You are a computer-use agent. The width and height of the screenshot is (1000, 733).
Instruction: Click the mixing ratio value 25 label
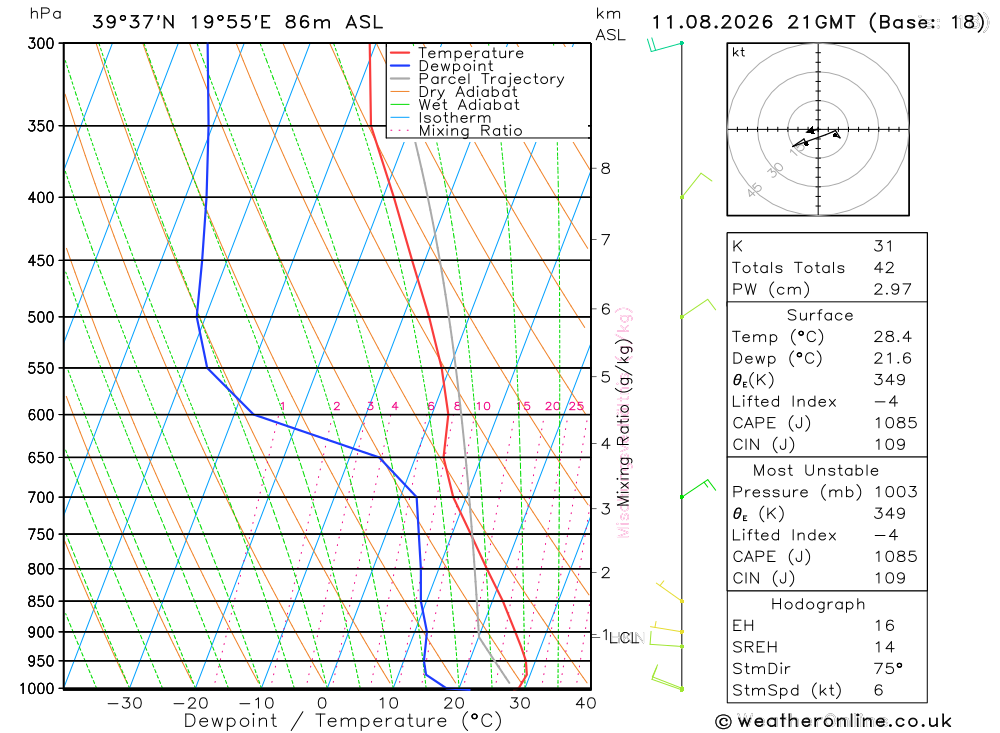tap(577, 406)
